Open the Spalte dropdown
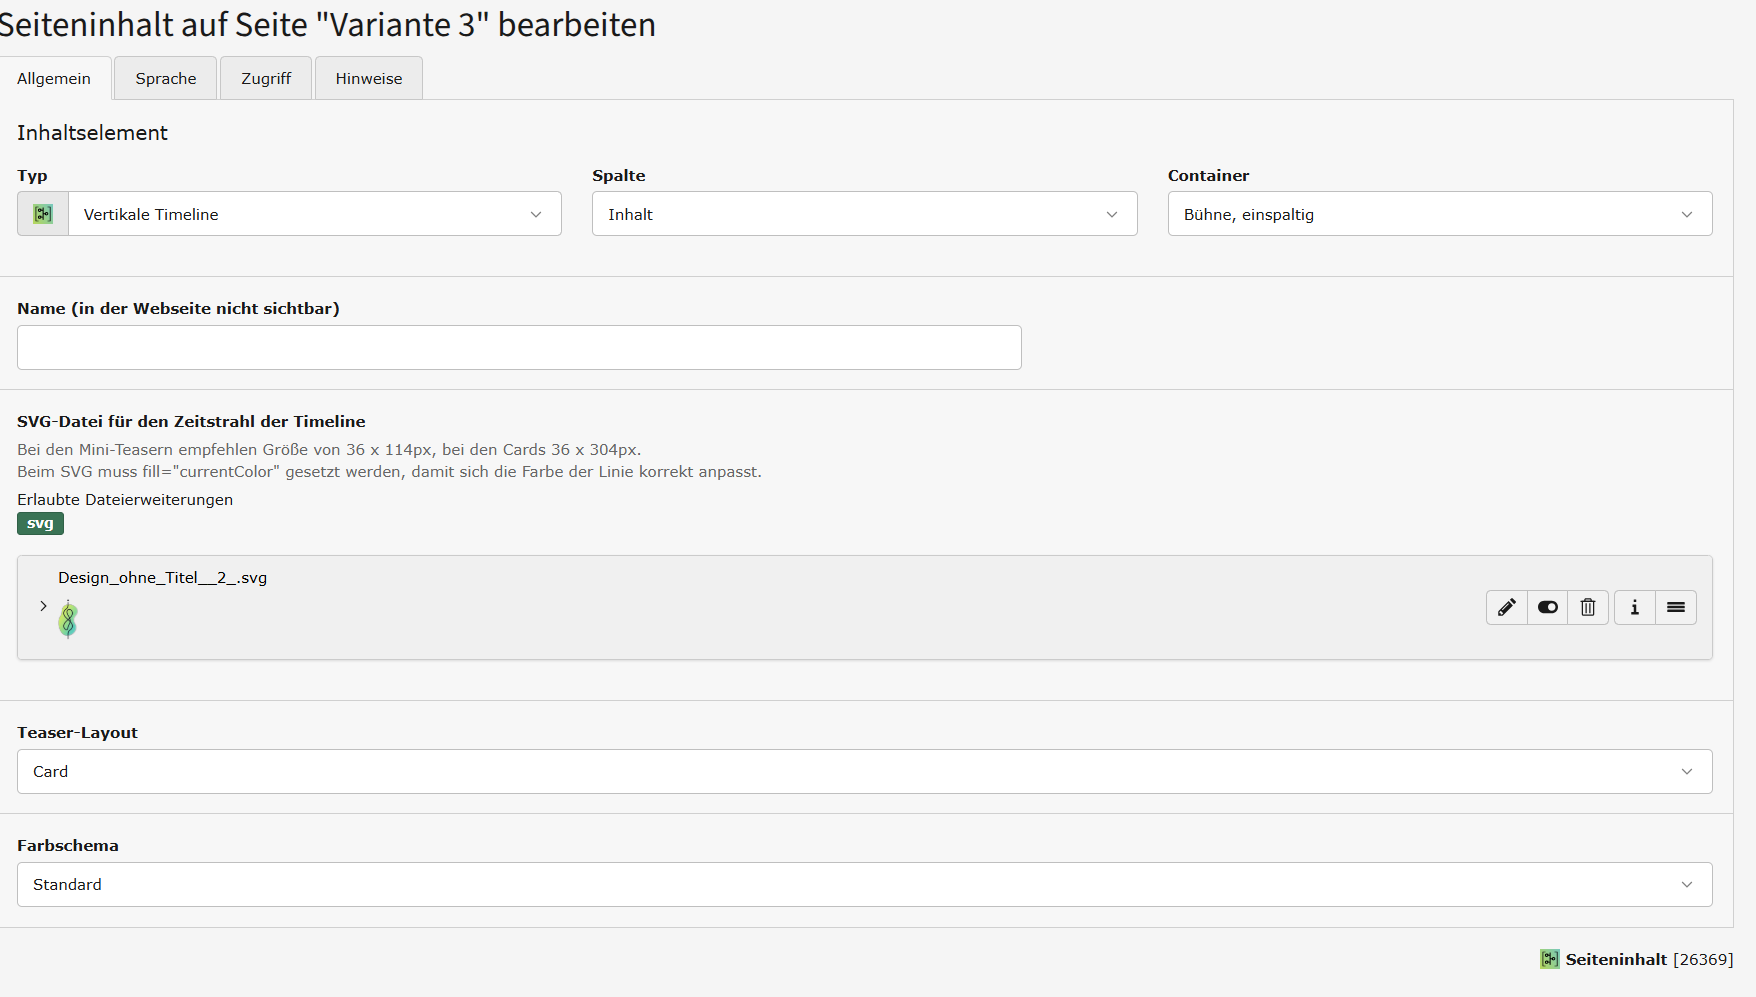This screenshot has height=997, width=1756. pos(864,214)
